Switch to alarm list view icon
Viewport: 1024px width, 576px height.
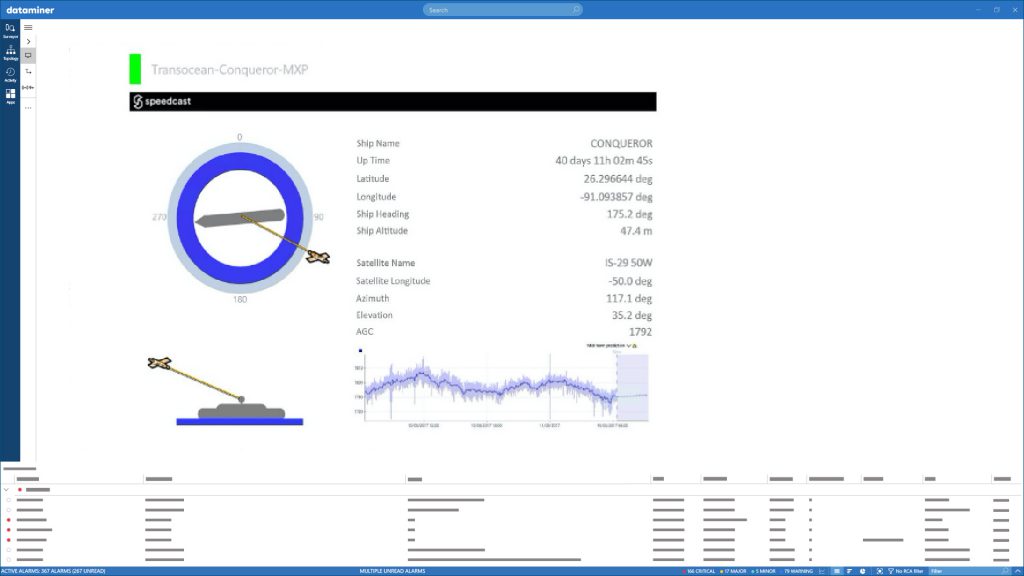(x=837, y=571)
